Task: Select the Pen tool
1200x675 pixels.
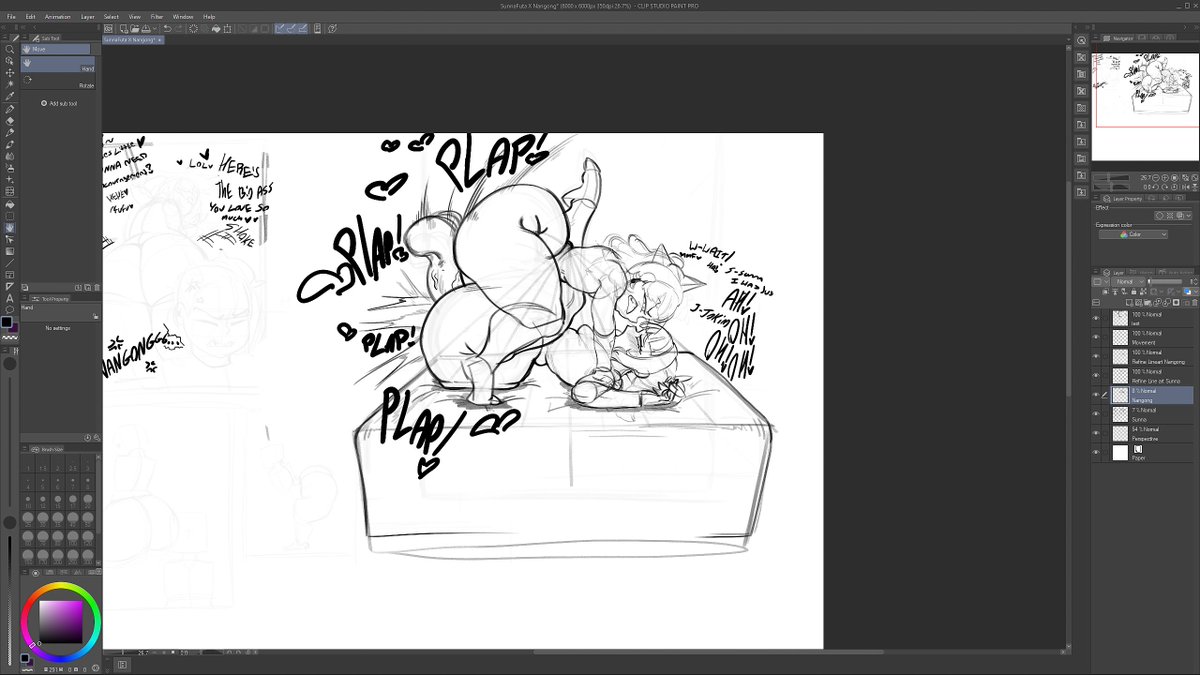Action: (10, 109)
